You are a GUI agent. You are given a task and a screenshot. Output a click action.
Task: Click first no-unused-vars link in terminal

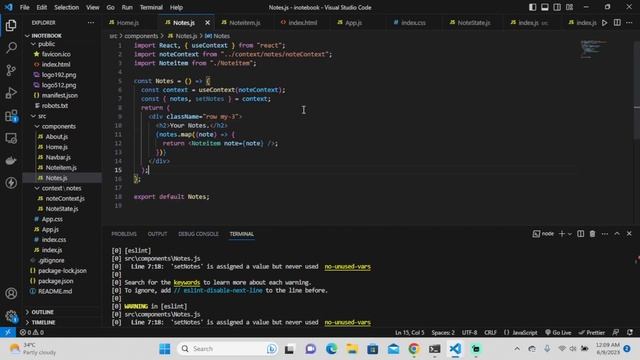point(347,267)
